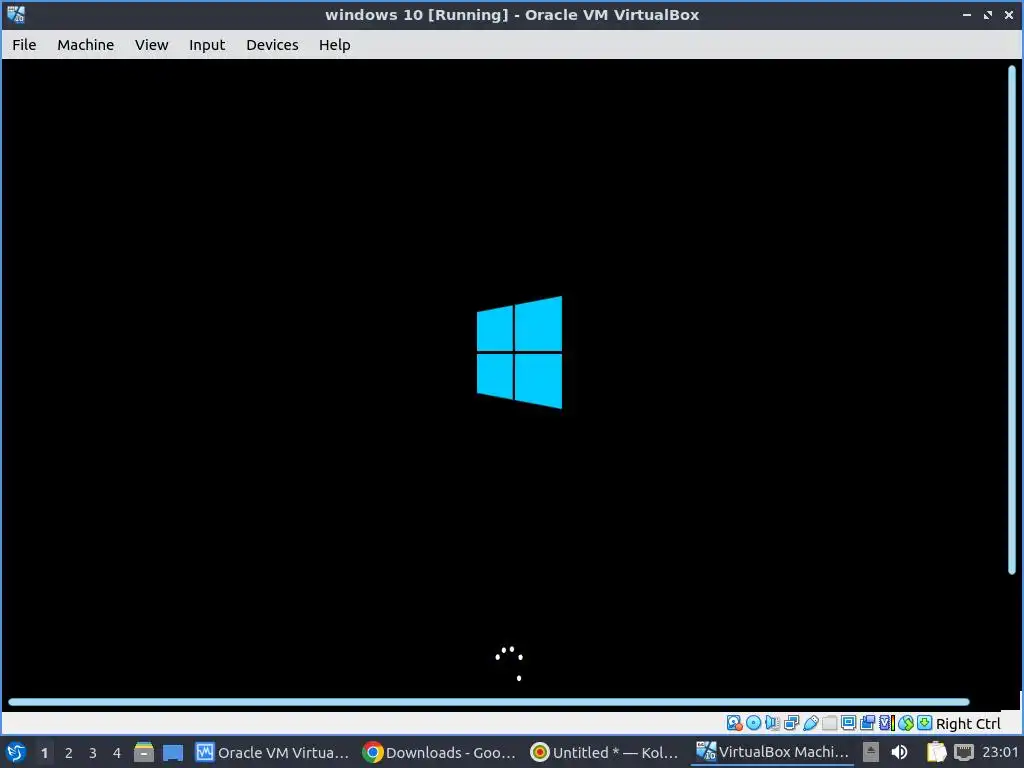Screen dimensions: 1024x768
Task: Launch the file manager from the panel
Action: [x=144, y=752]
